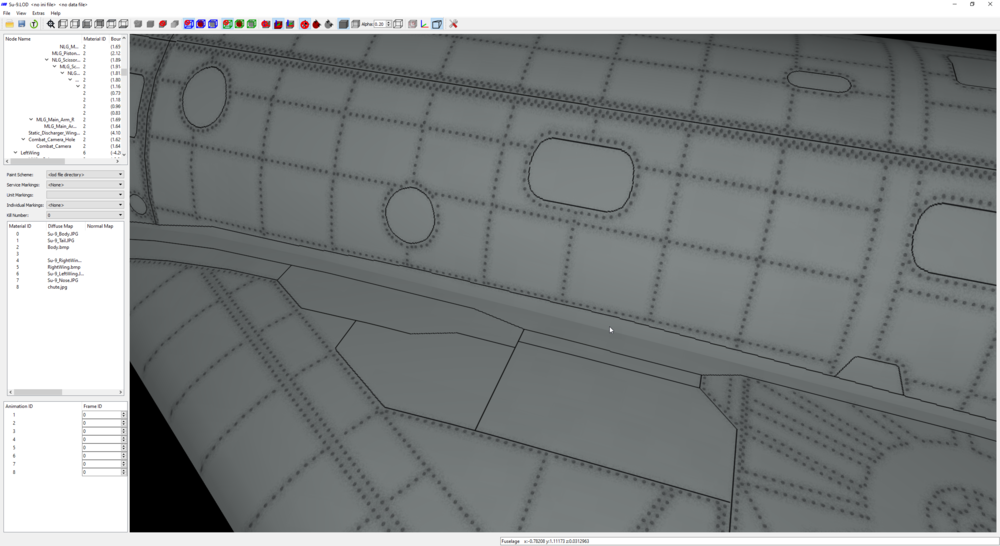Click the Alpha value stepper arrows

[388, 24]
